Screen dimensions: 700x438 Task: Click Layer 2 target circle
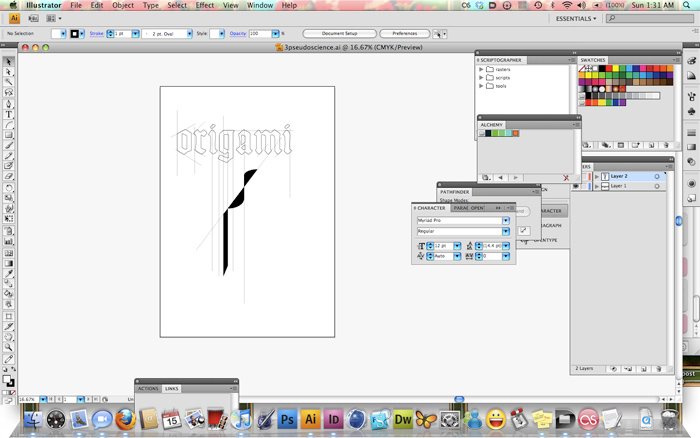click(657, 176)
